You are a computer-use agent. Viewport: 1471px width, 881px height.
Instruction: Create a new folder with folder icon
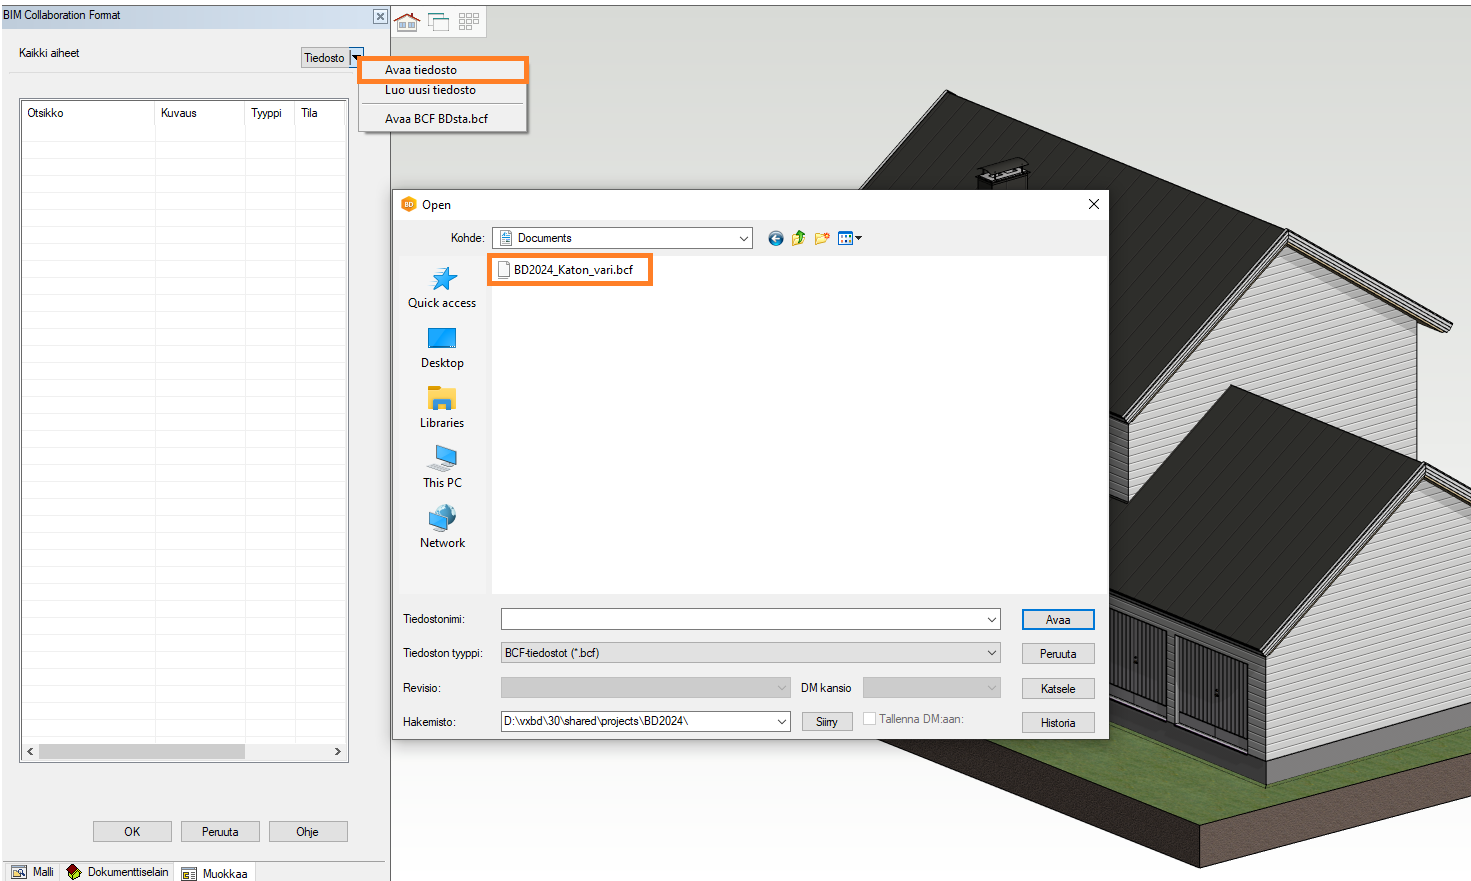click(x=822, y=238)
